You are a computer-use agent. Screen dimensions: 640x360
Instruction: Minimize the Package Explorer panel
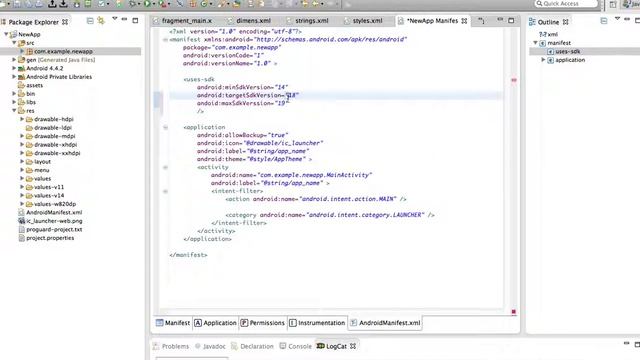[x=124, y=19]
